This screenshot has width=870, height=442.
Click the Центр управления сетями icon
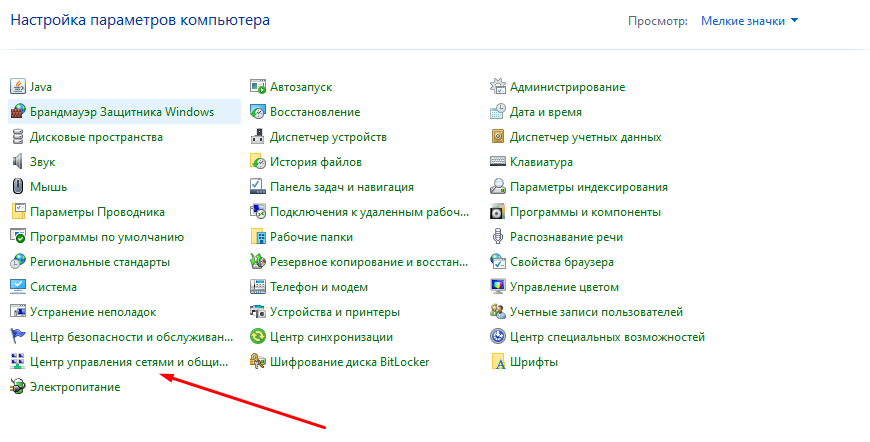18,362
